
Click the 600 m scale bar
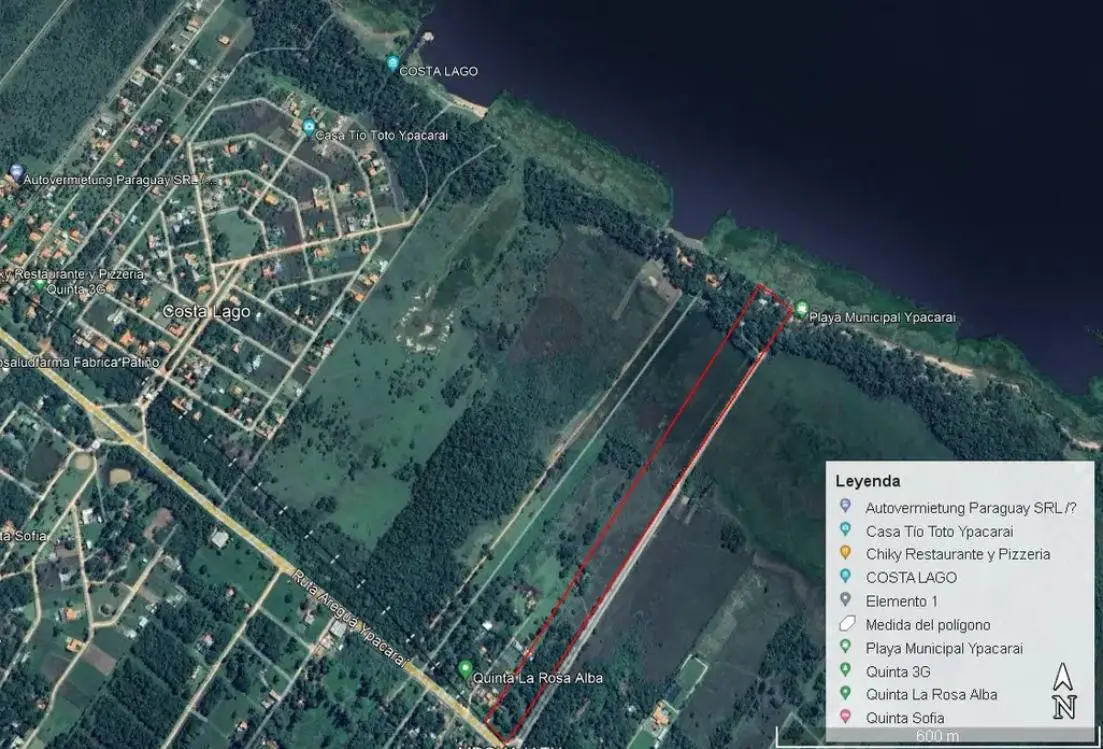click(938, 737)
